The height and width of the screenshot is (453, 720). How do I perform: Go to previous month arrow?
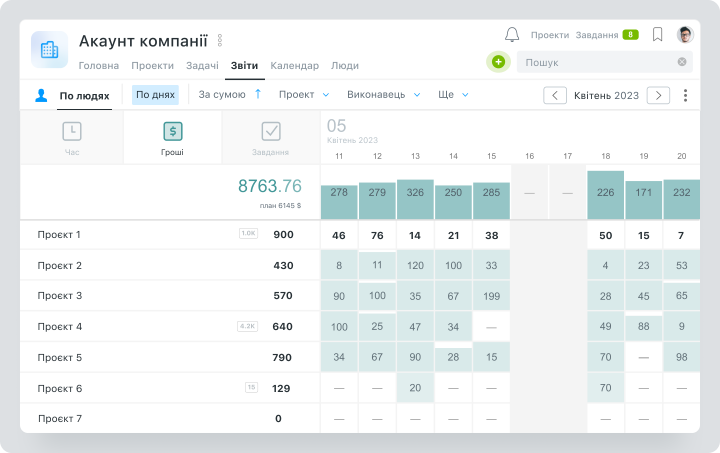[x=555, y=95]
